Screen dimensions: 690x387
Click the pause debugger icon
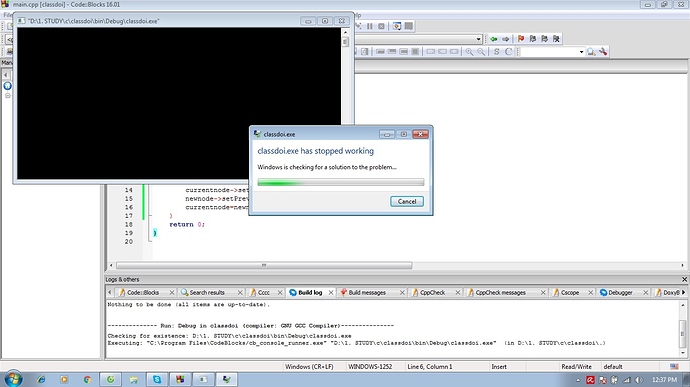(x=370, y=26)
